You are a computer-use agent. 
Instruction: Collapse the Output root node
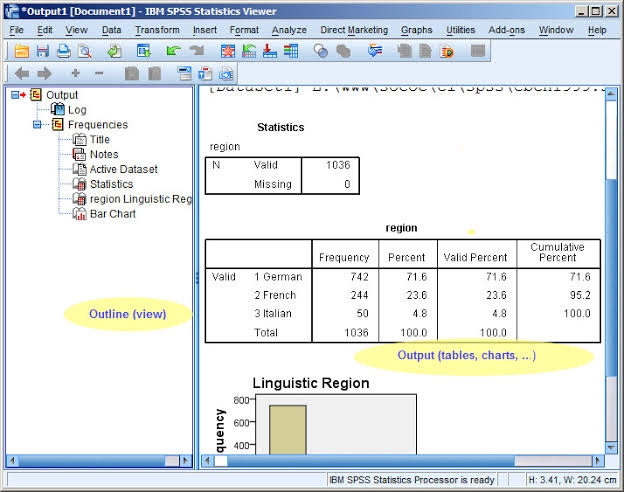pyautogui.click(x=15, y=95)
